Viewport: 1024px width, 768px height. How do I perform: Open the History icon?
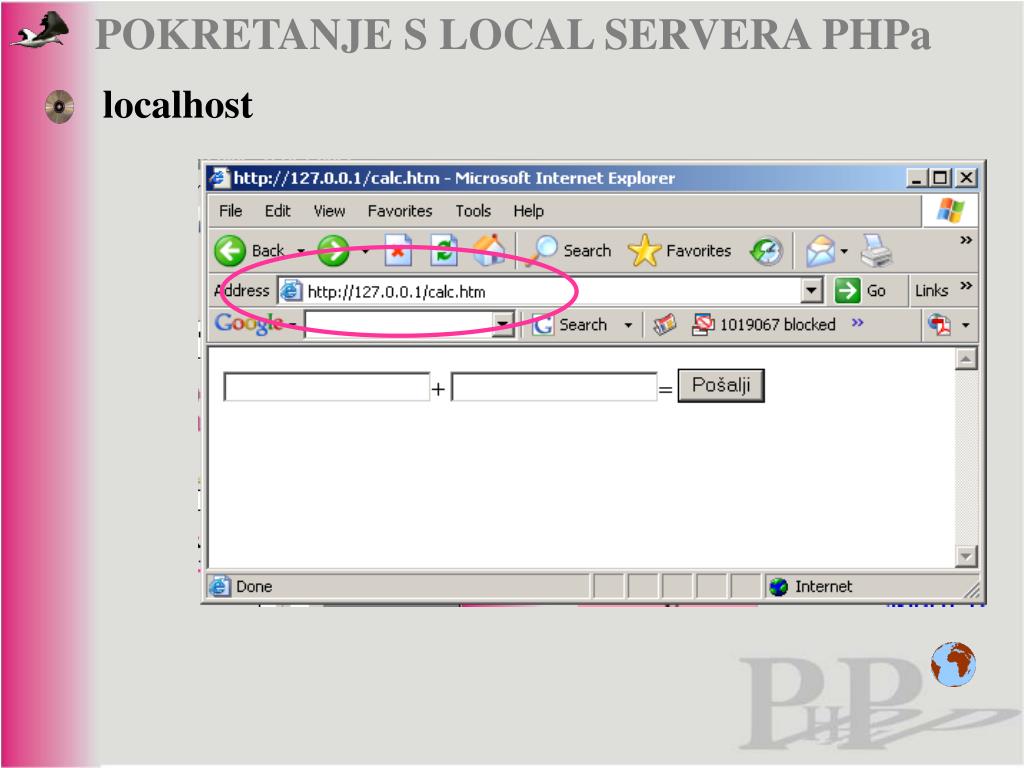coord(767,251)
